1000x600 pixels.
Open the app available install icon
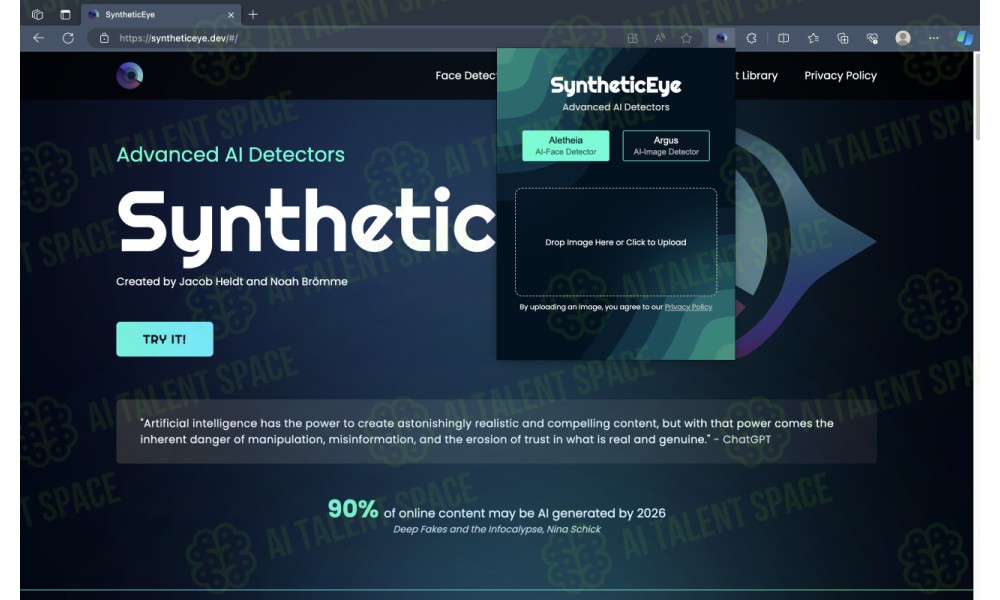633,38
